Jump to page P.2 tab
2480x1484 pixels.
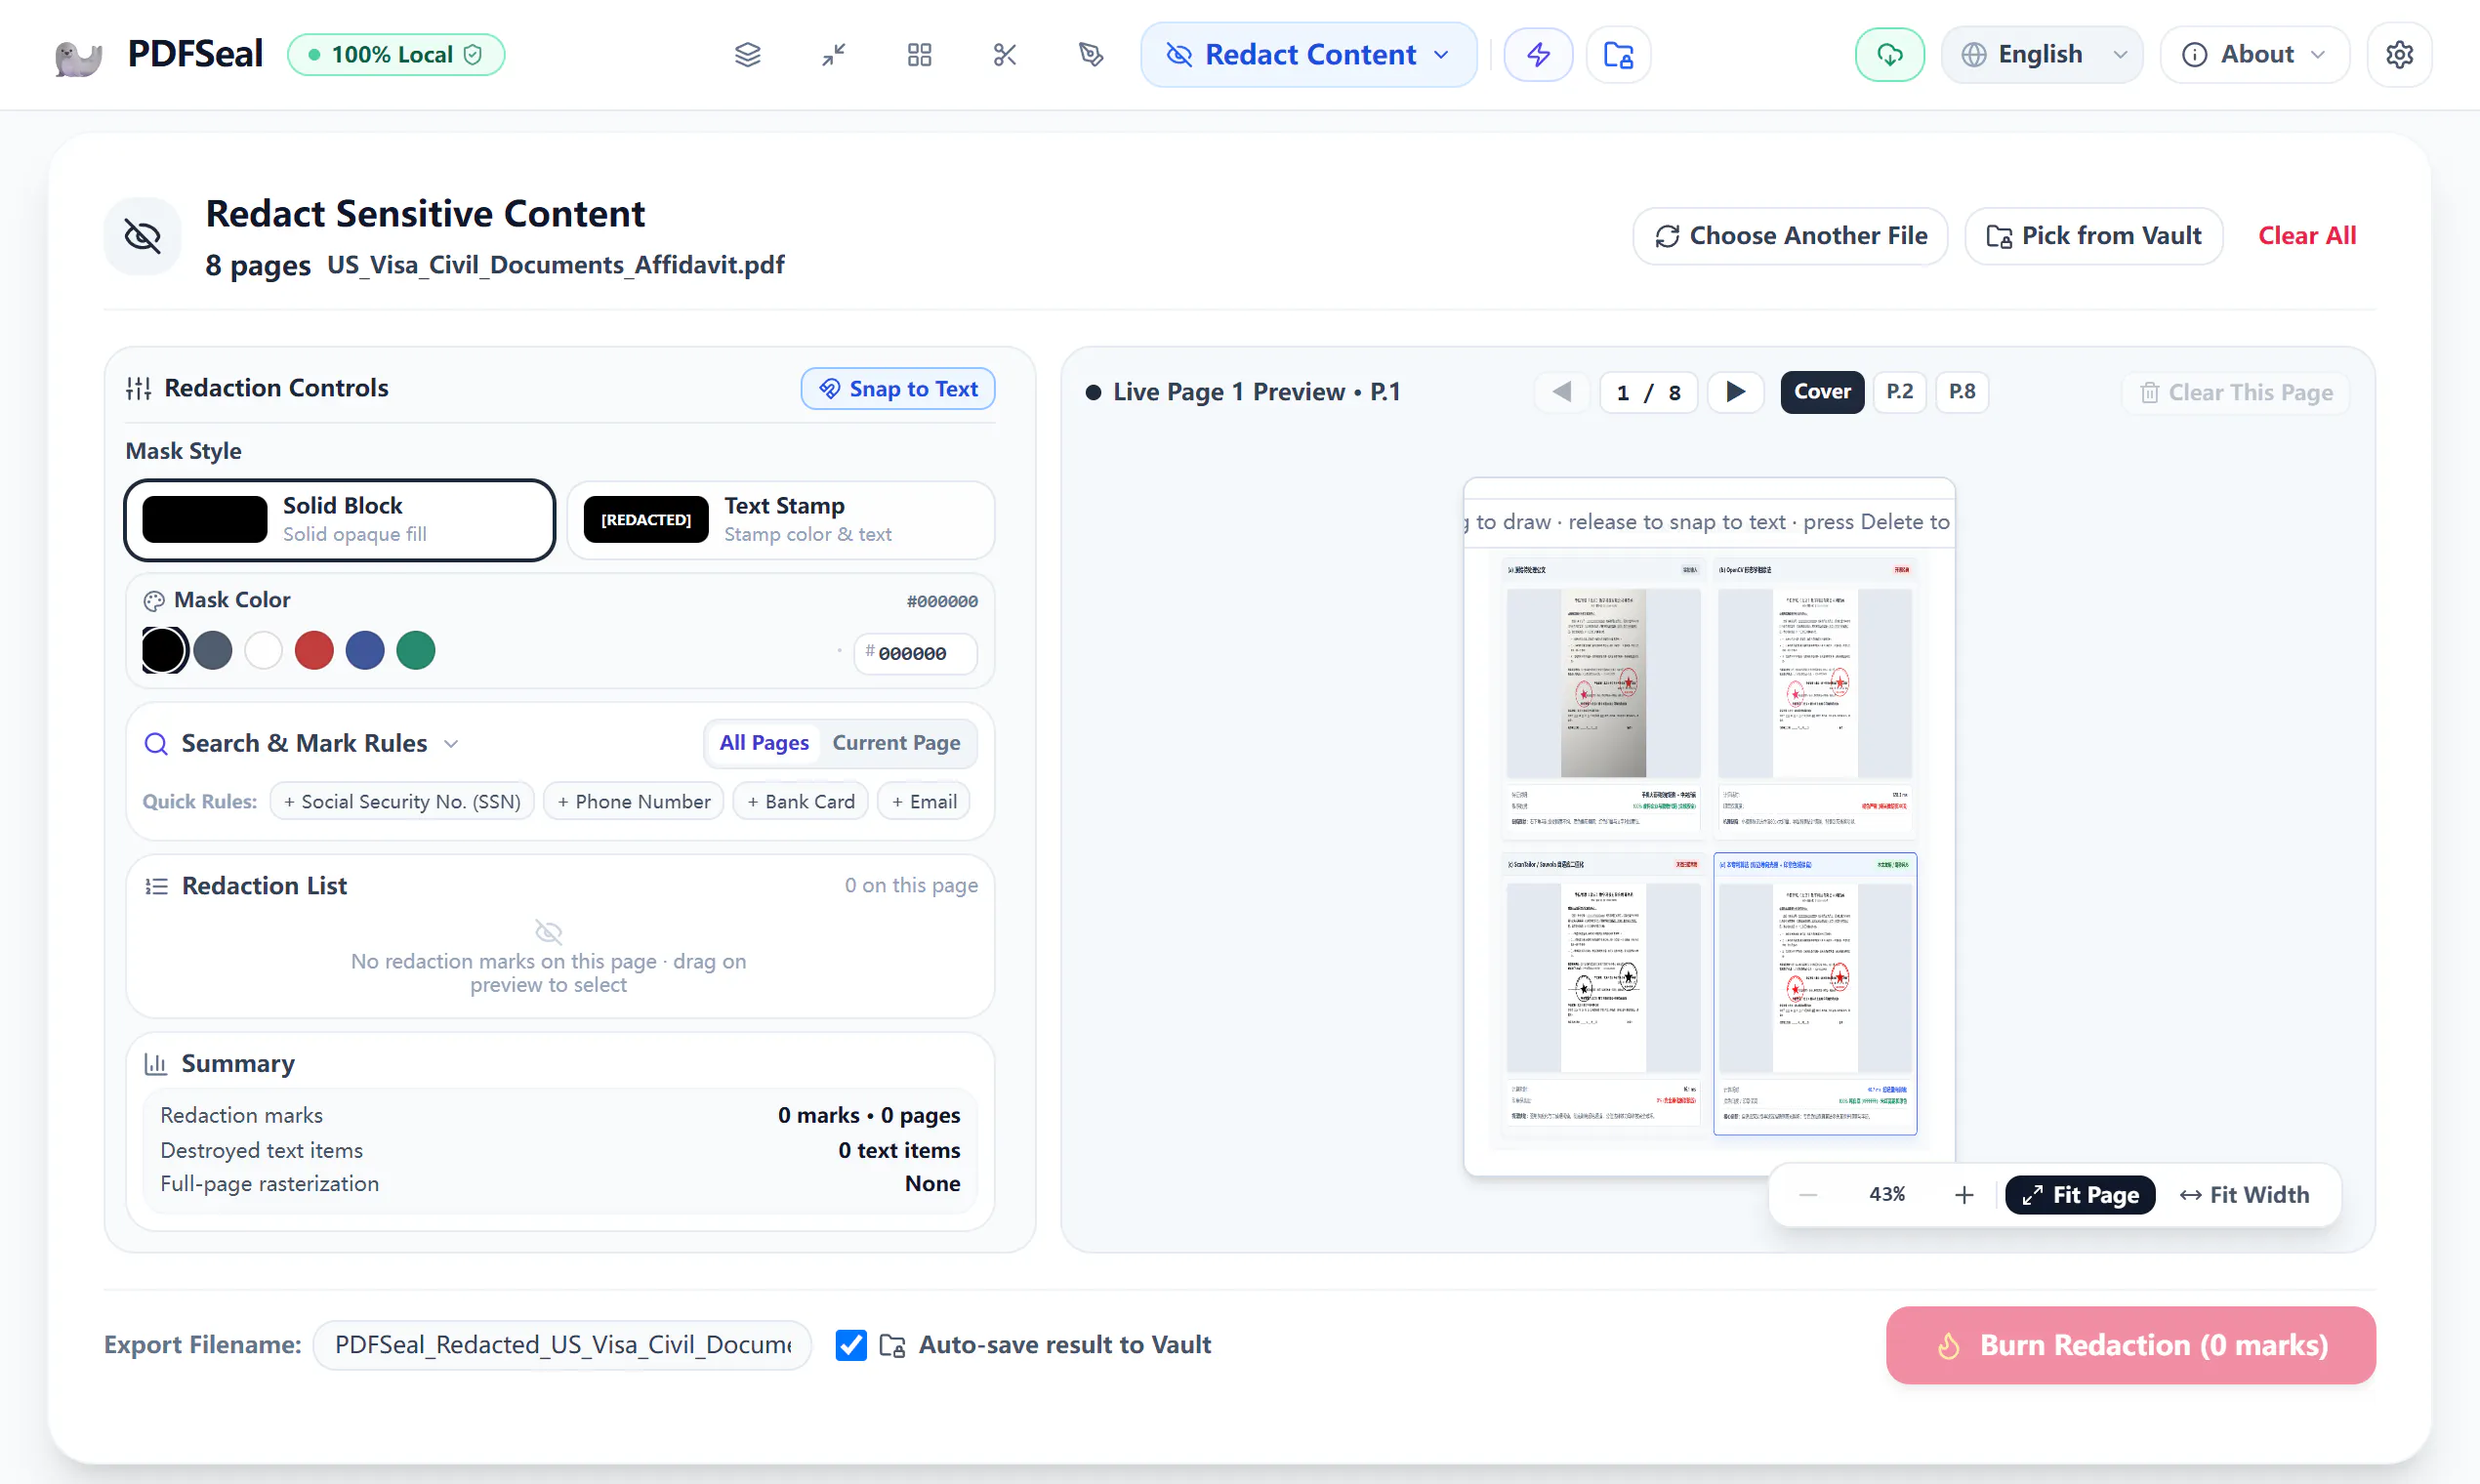click(x=1900, y=392)
